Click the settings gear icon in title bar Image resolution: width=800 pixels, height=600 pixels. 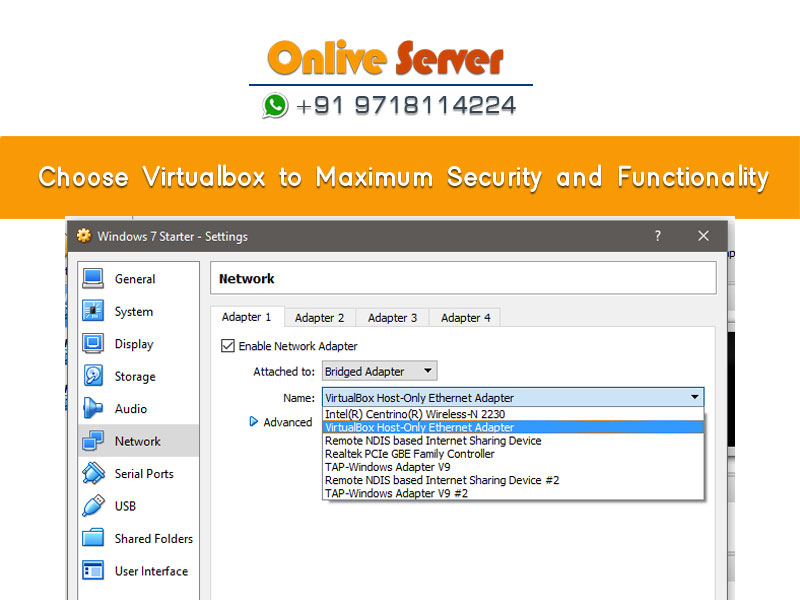84,236
